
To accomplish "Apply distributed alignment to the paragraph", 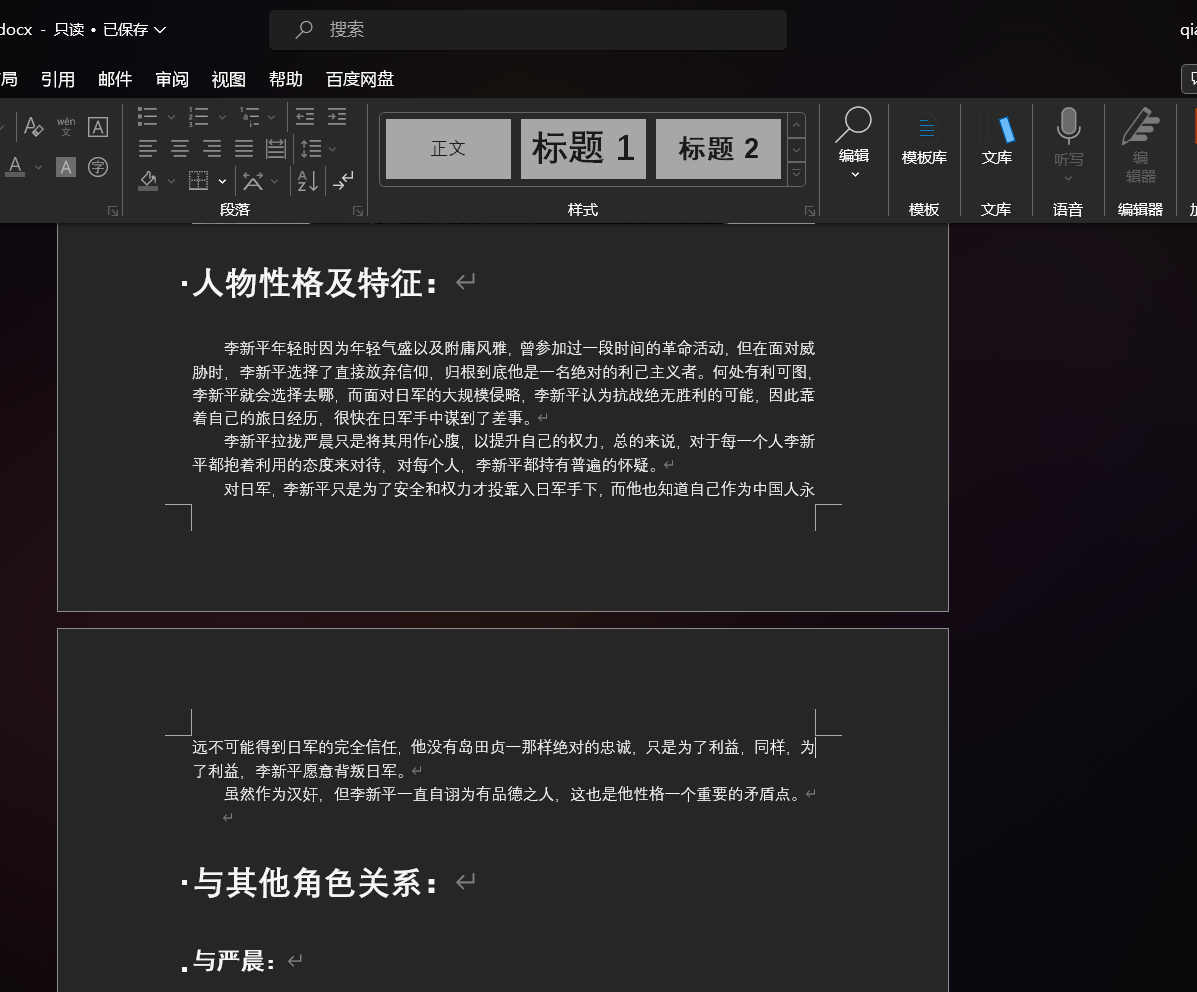I will pyautogui.click(x=276, y=148).
